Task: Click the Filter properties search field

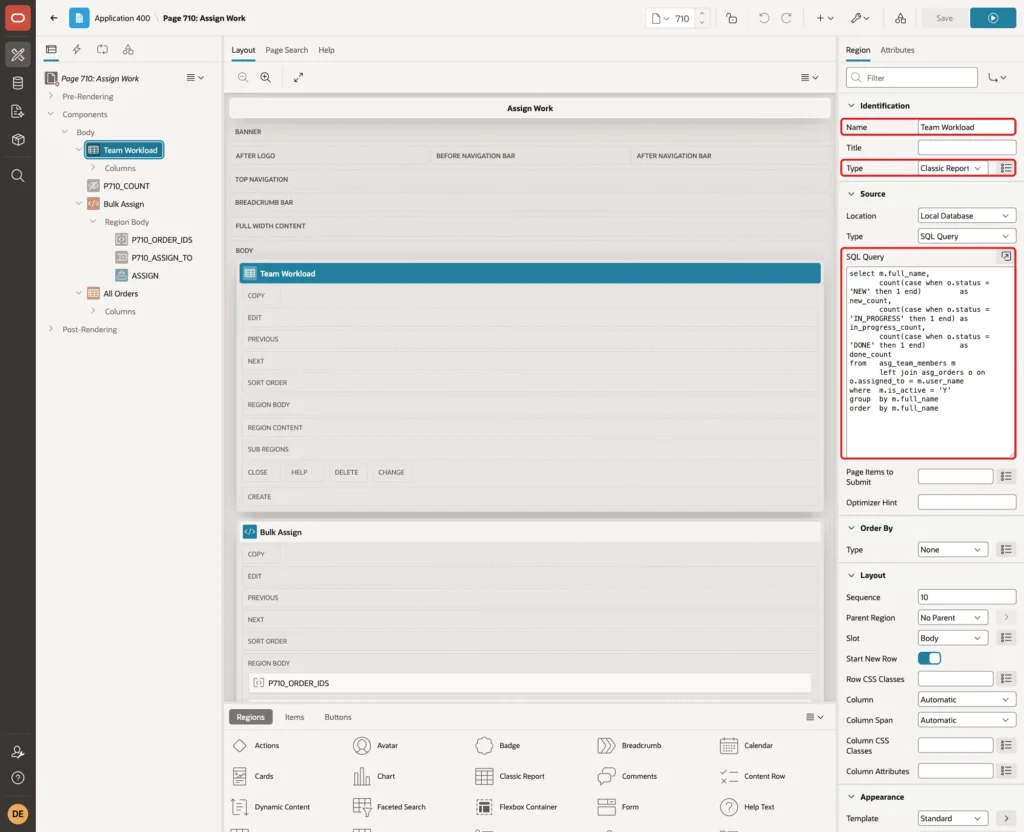Action: point(912,78)
